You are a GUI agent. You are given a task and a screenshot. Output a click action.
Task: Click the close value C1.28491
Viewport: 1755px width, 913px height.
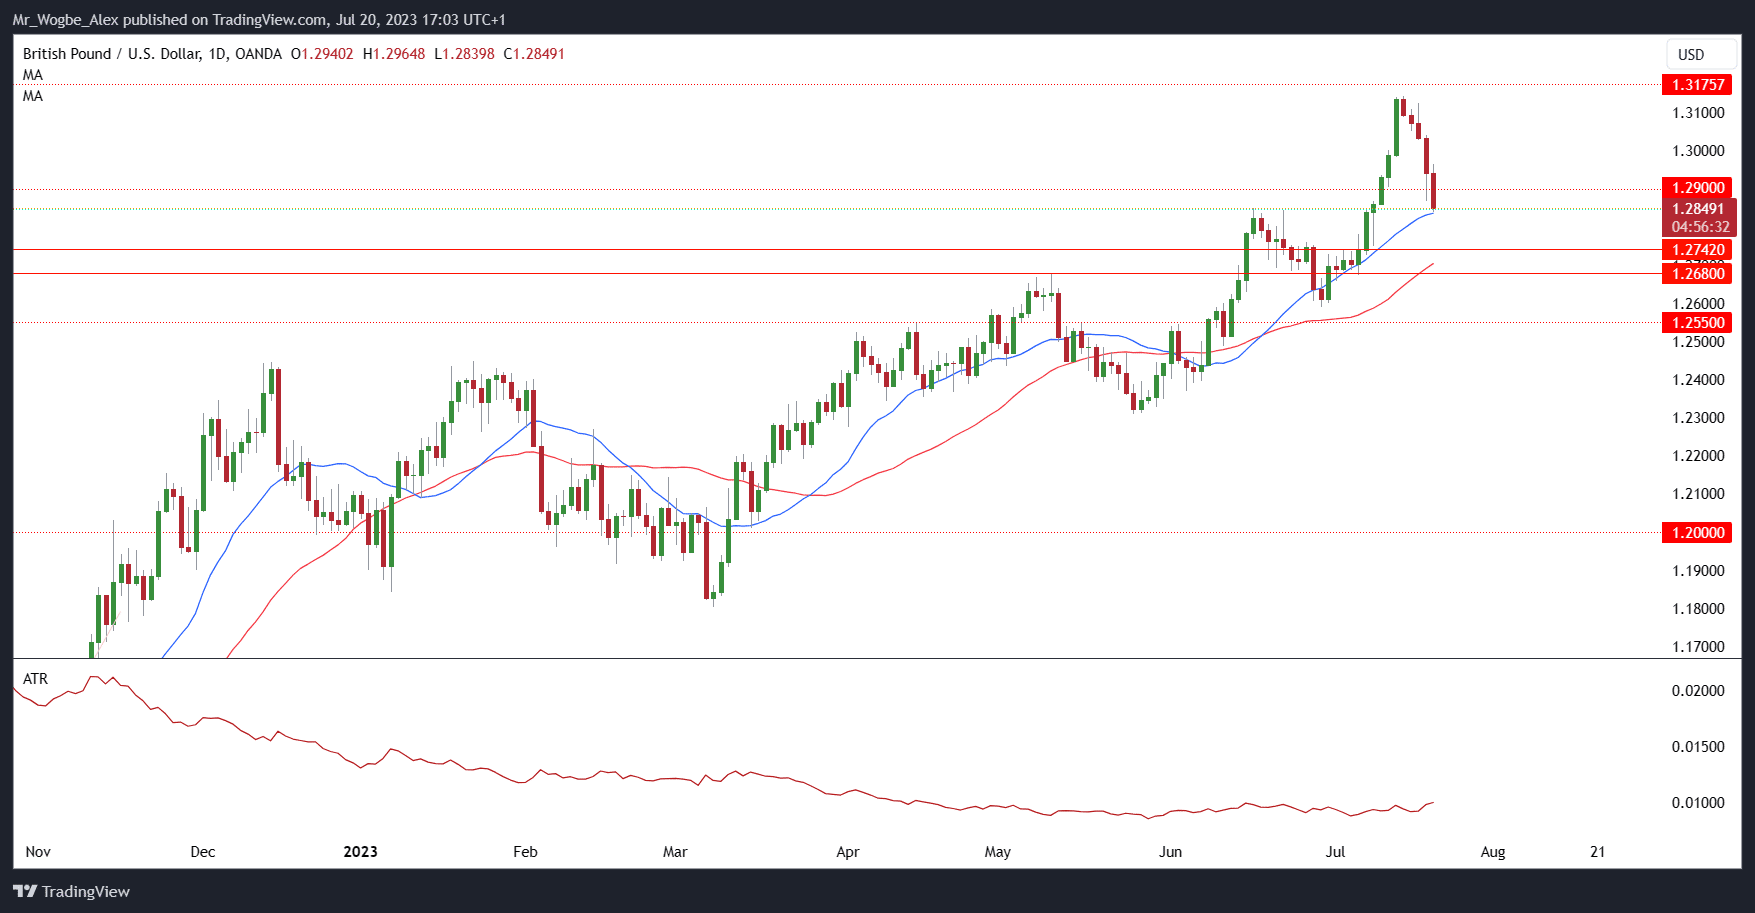point(534,54)
